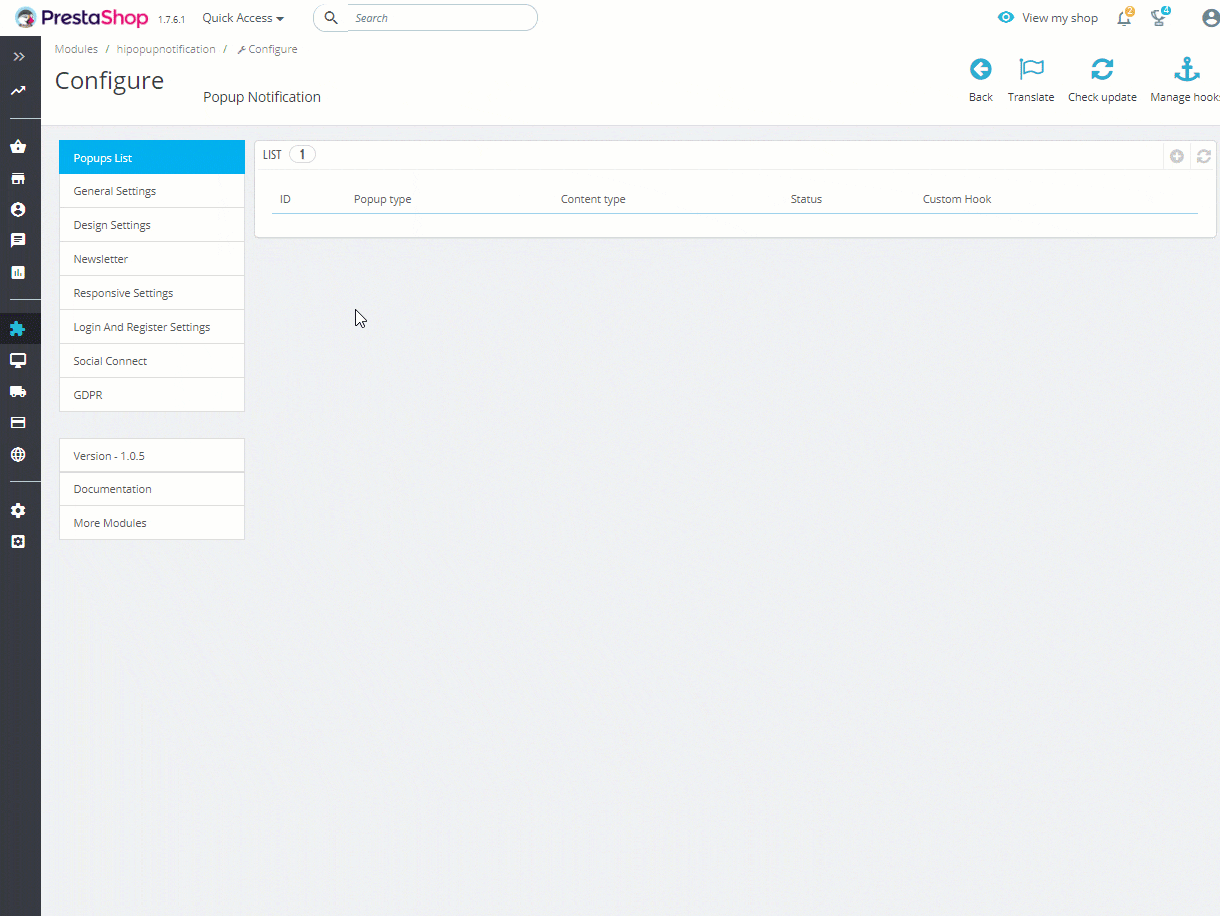Viewport: 1220px width, 916px height.
Task: Open notifications bell icon
Action: pyautogui.click(x=1124, y=17)
